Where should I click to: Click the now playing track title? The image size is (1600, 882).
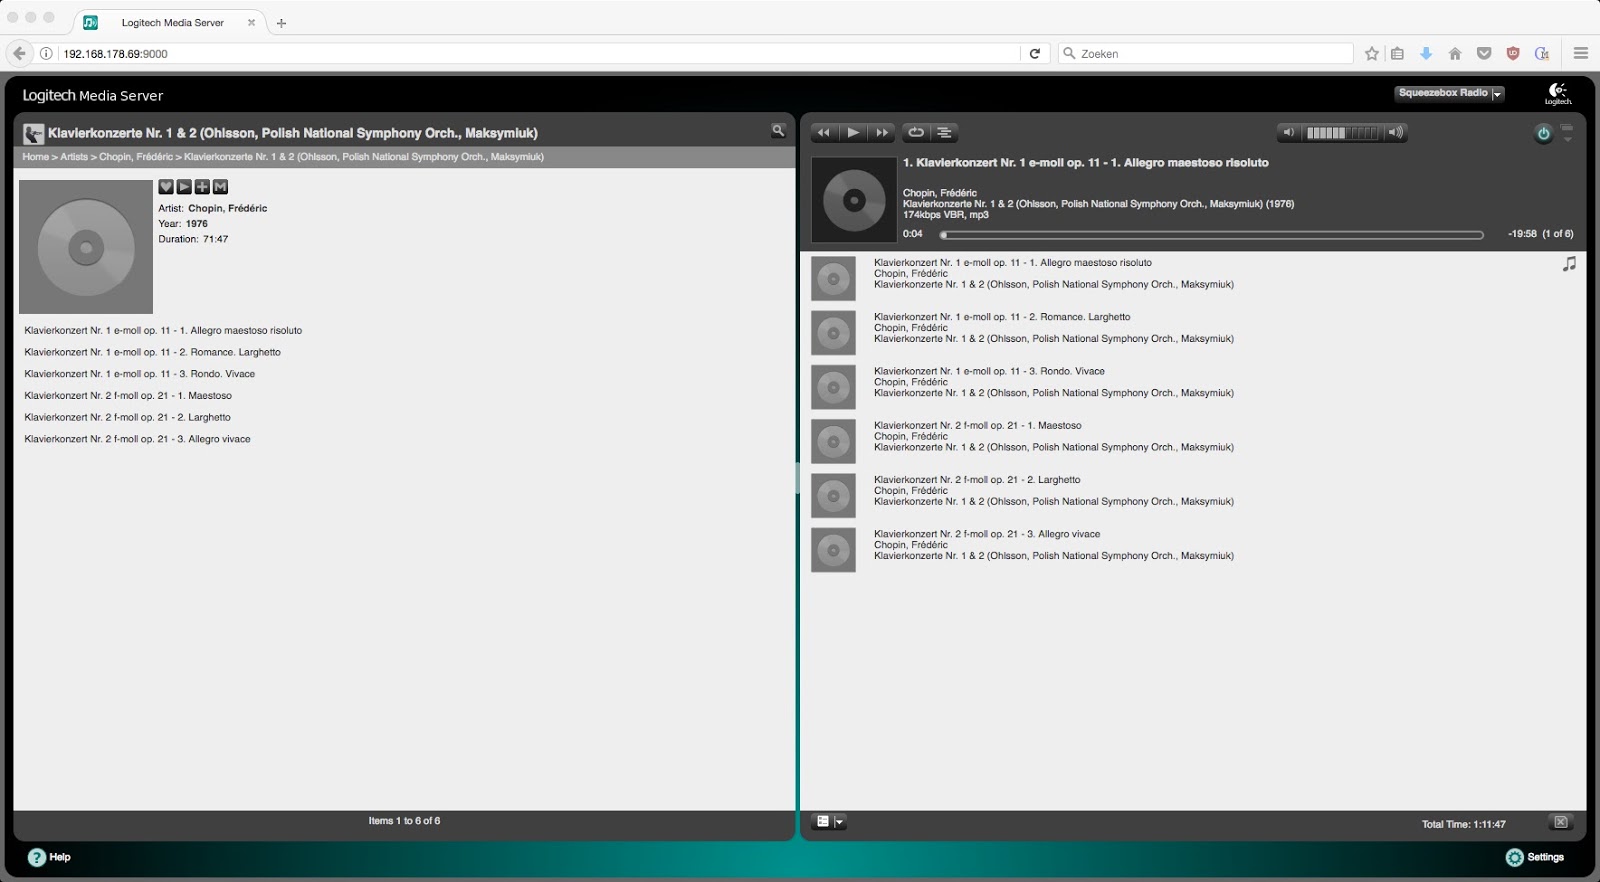(1086, 162)
